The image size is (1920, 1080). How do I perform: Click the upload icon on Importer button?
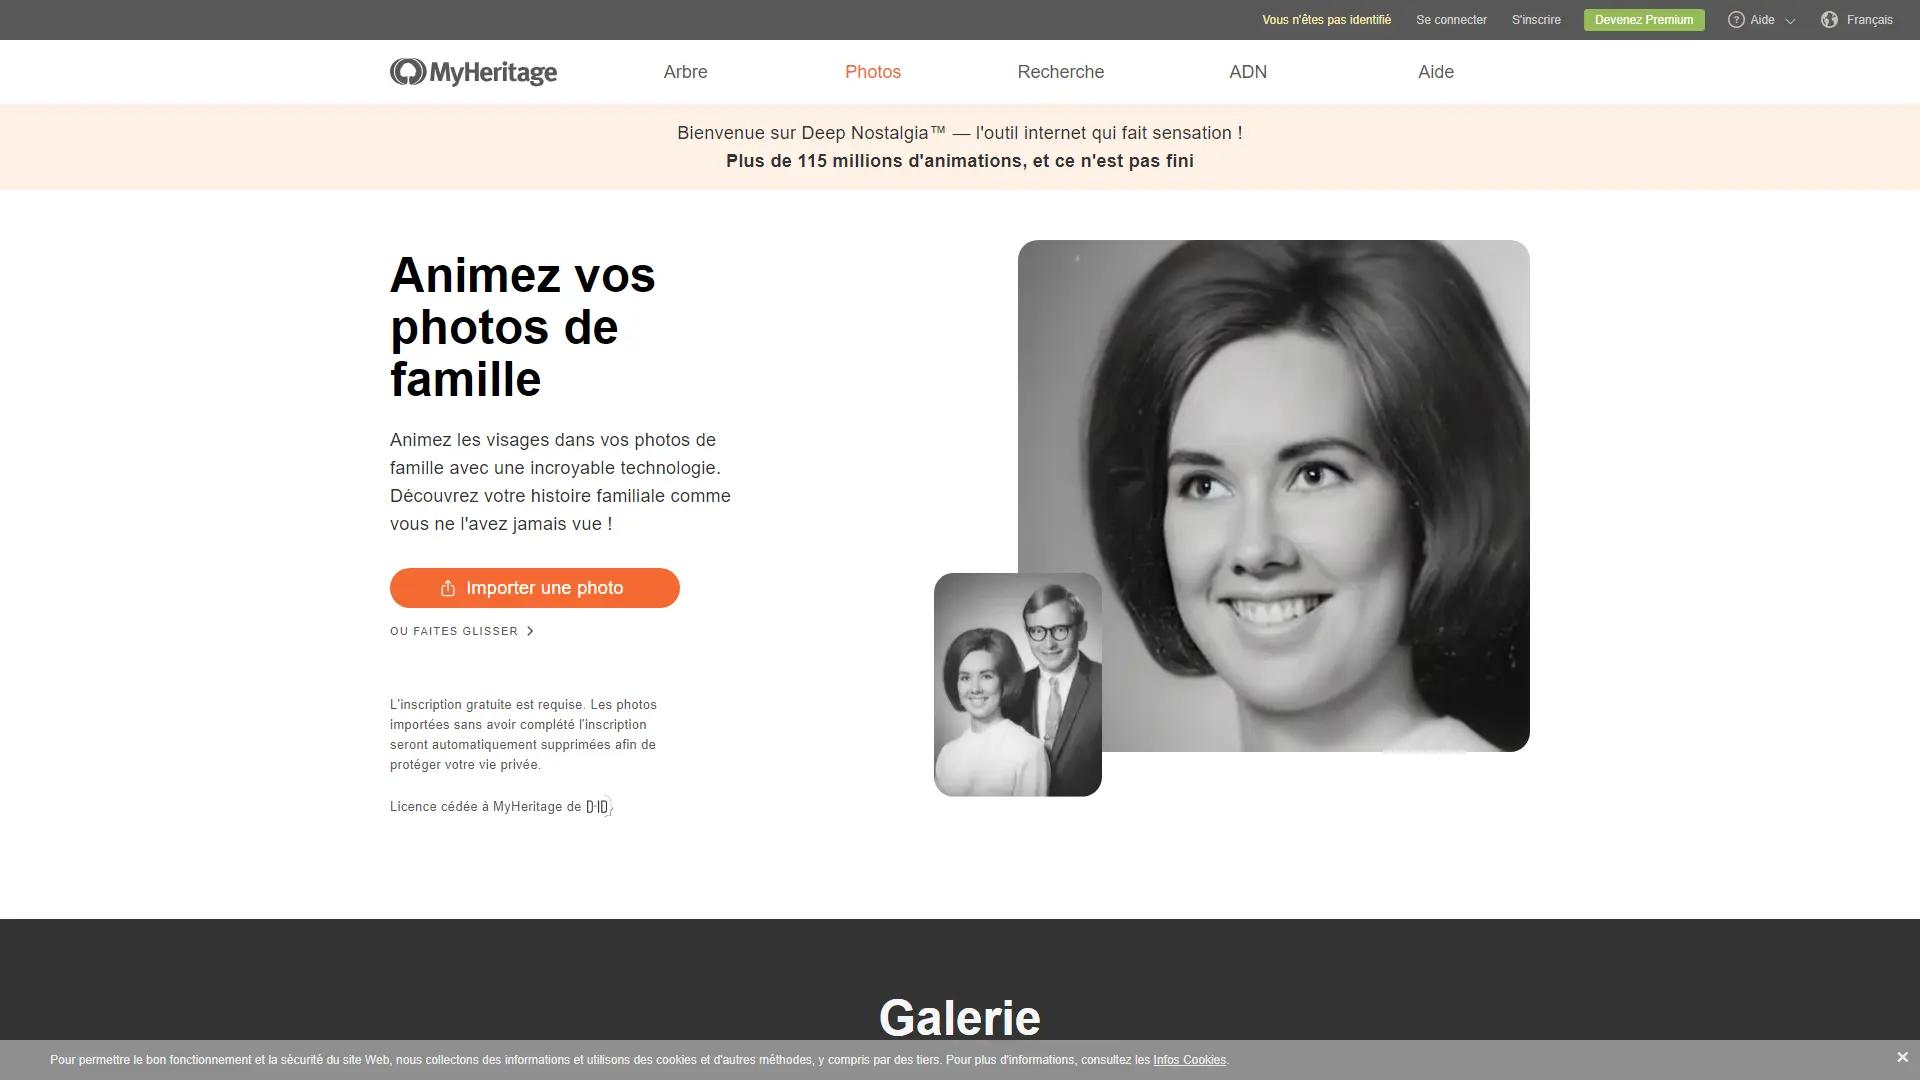[x=448, y=589]
